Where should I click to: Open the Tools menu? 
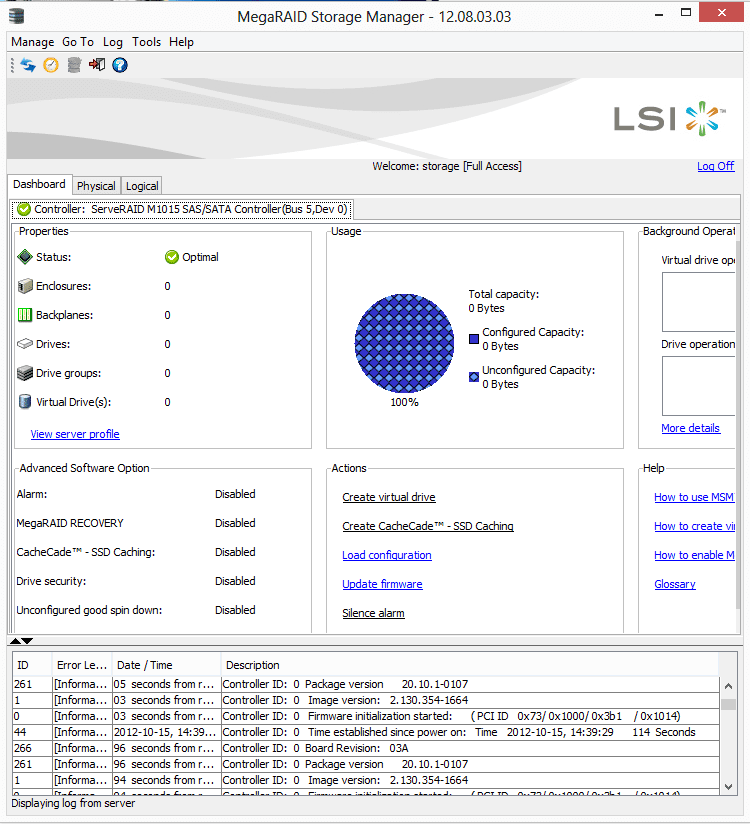[x=146, y=42]
